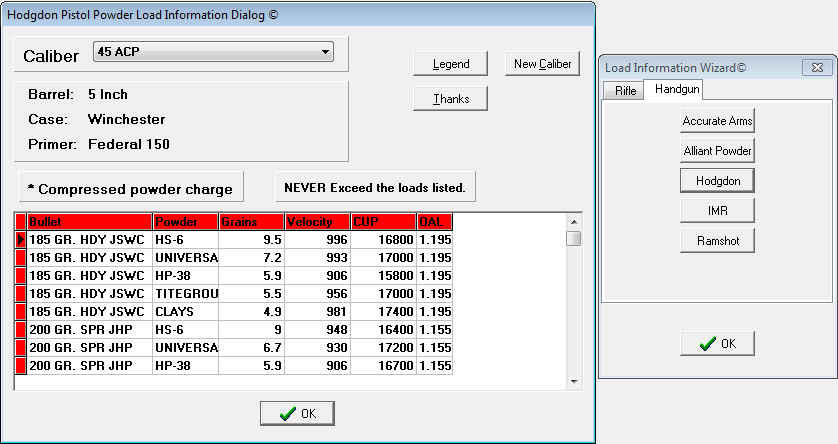838x444 pixels.
Task: Open the Caliber dropdown showing 45 ACP
Action: tap(213, 52)
